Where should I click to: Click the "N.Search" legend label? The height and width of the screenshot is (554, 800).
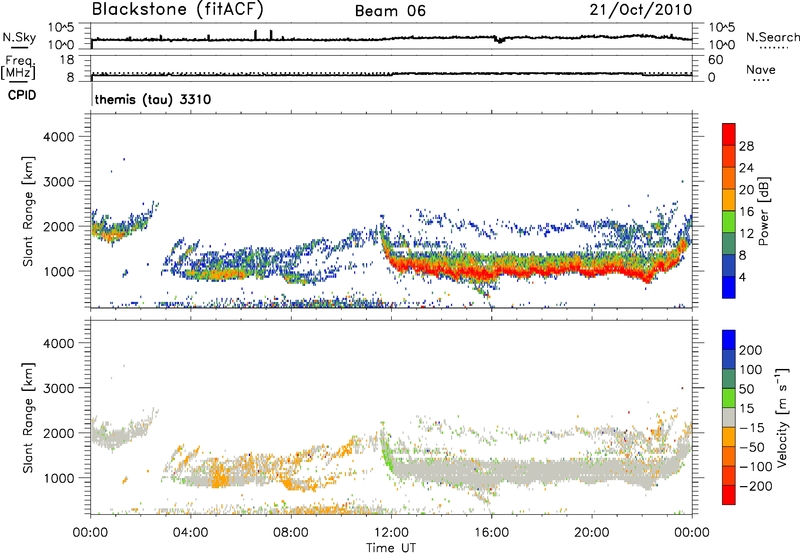tap(772, 37)
